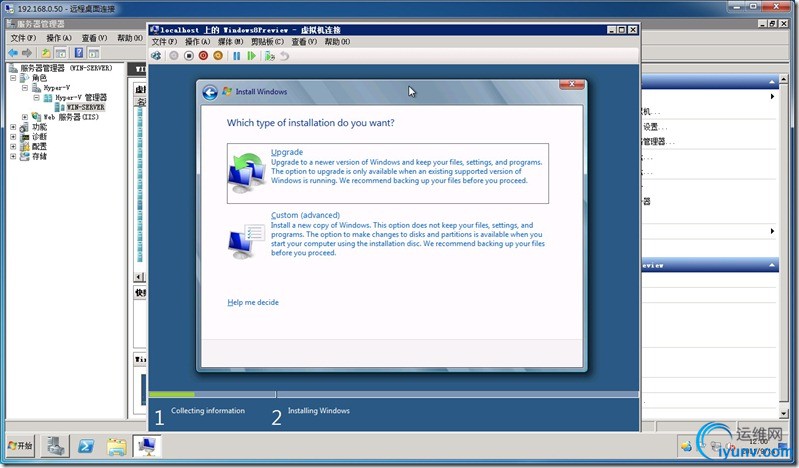Click the Back arrow in Server Manager toolbar
Screen dimensions: 799x468
coord(13,53)
